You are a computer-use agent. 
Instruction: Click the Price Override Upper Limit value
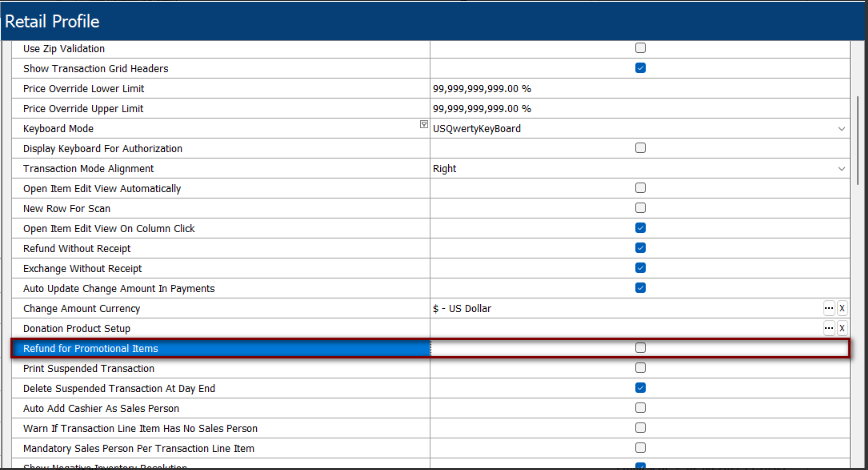[x=482, y=109]
